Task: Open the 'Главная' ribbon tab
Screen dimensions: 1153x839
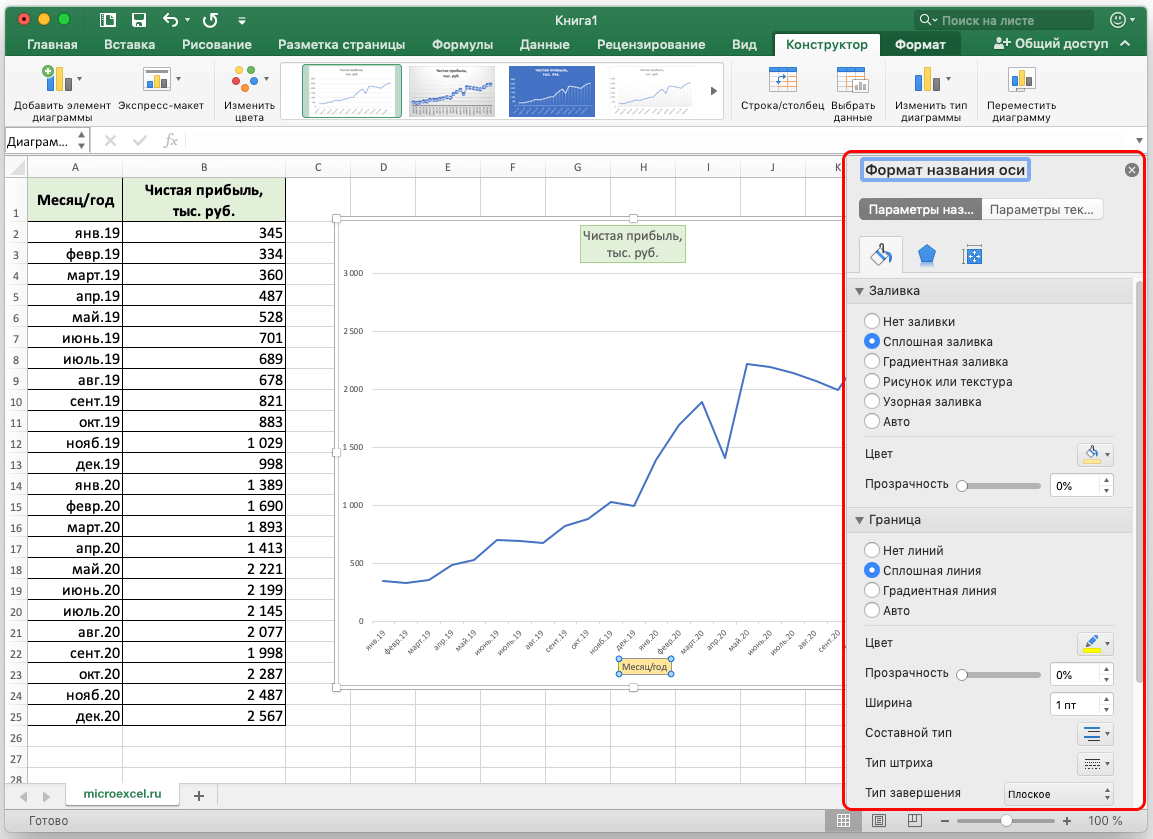Action: click(52, 44)
